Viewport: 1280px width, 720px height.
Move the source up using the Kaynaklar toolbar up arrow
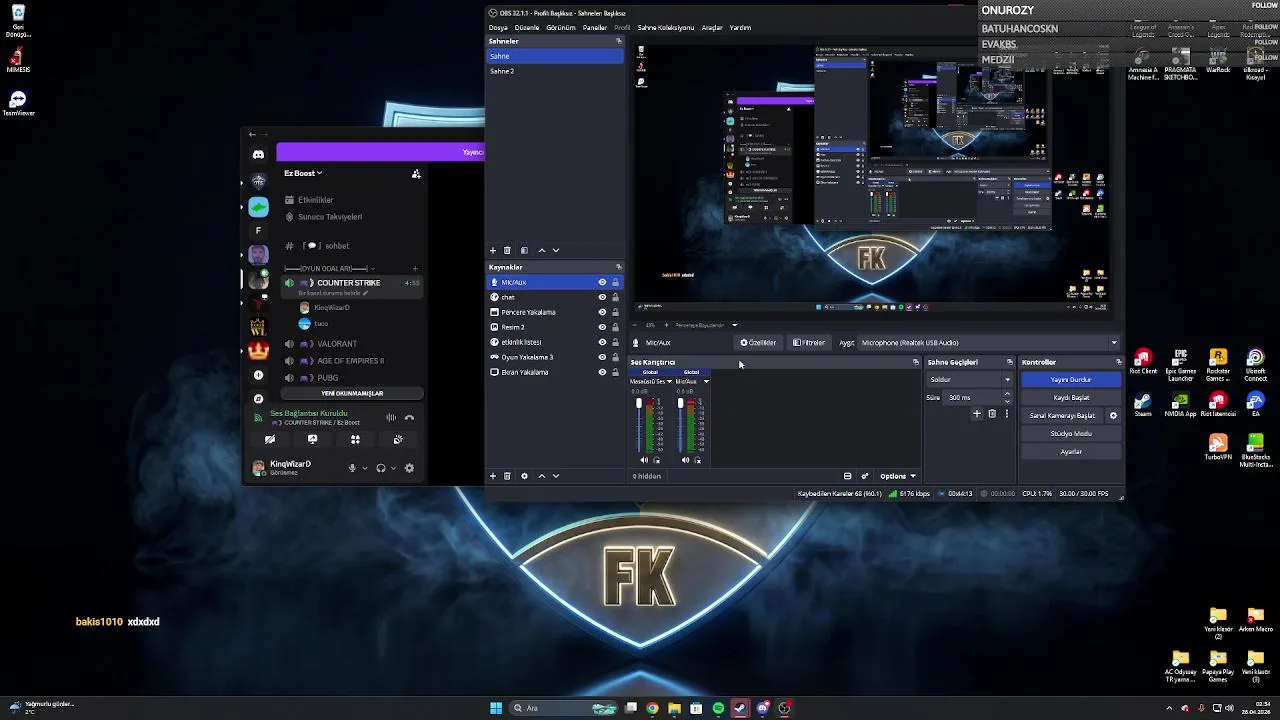coord(542,476)
